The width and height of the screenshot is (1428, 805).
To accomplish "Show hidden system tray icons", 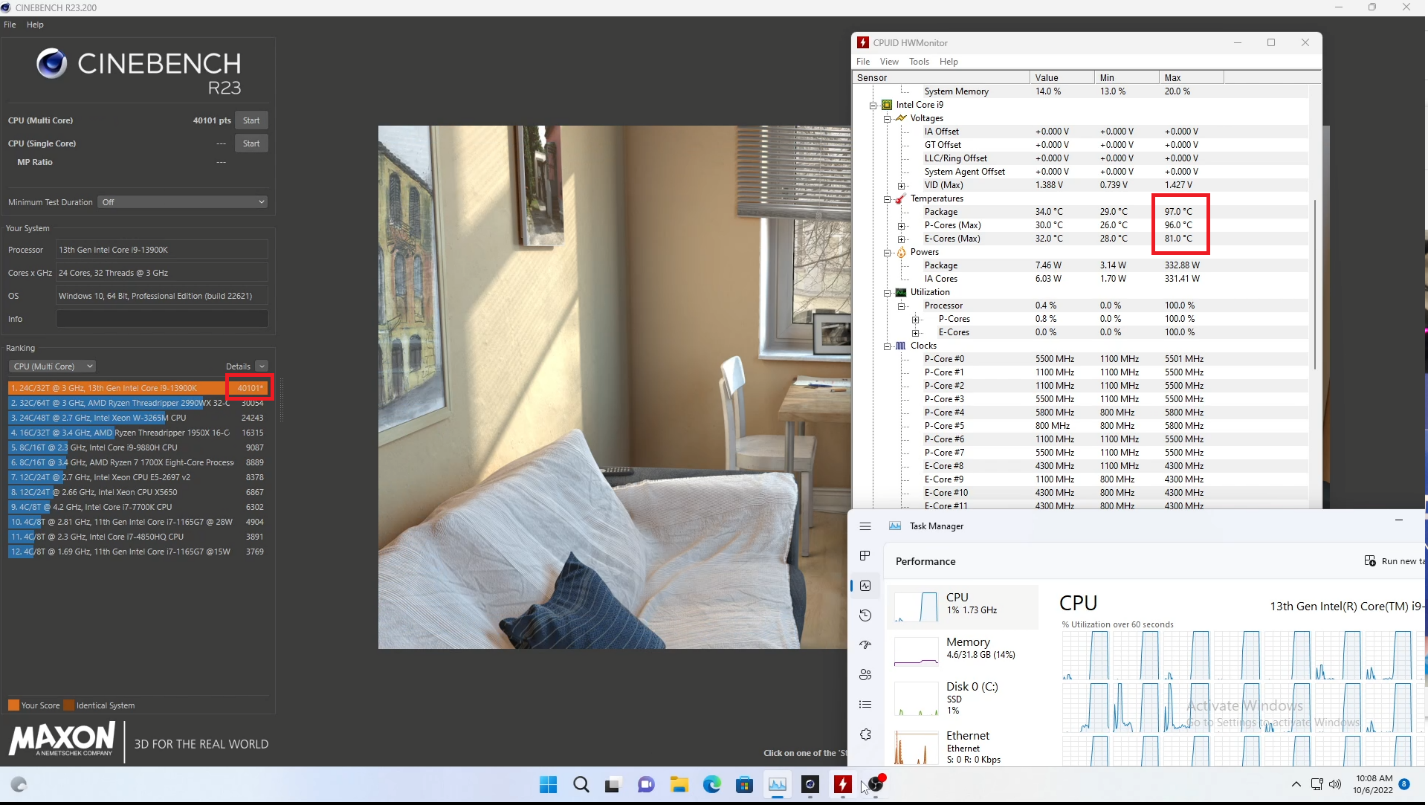I will coord(1296,784).
